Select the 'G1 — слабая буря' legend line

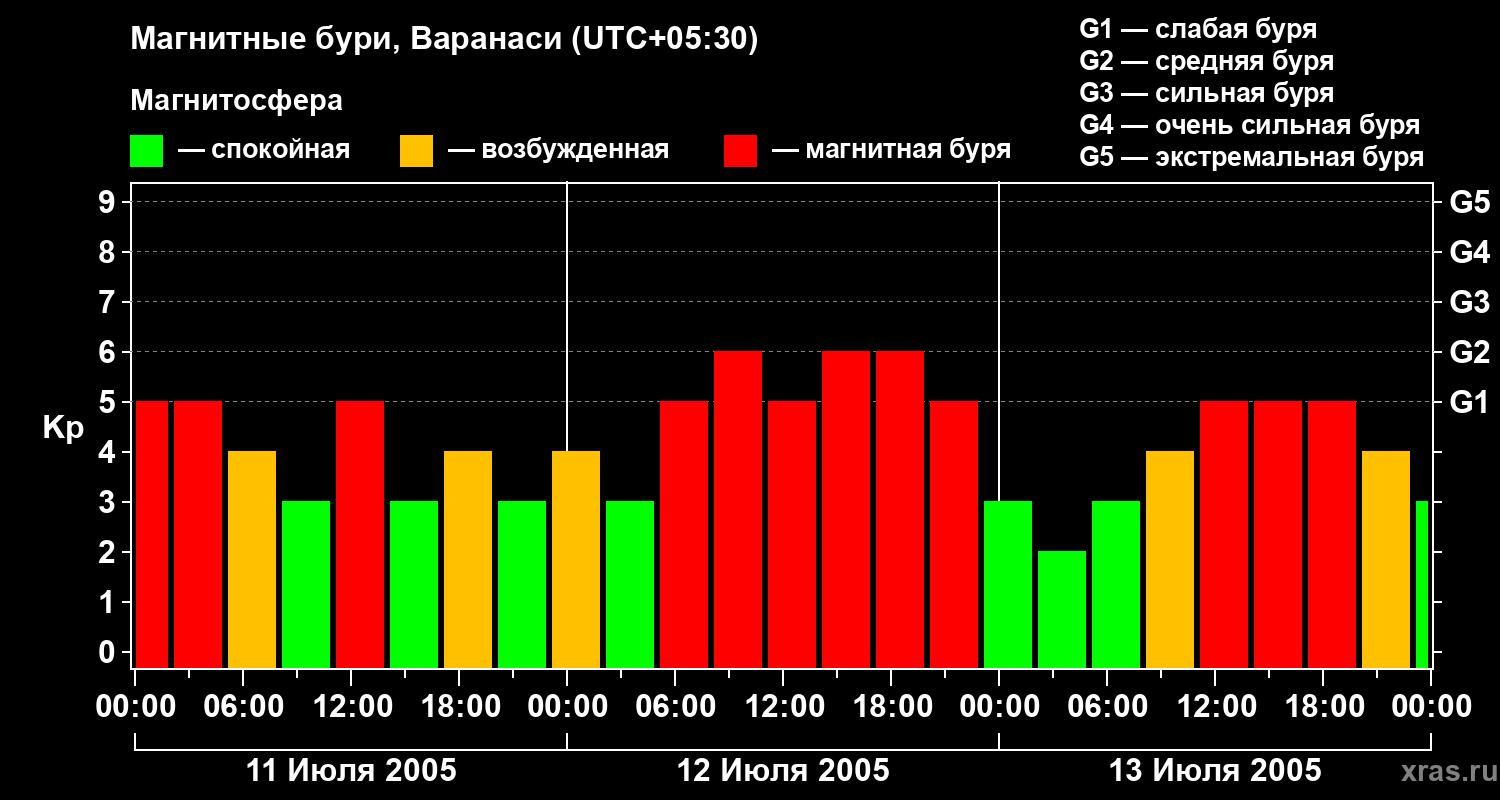1198,28
